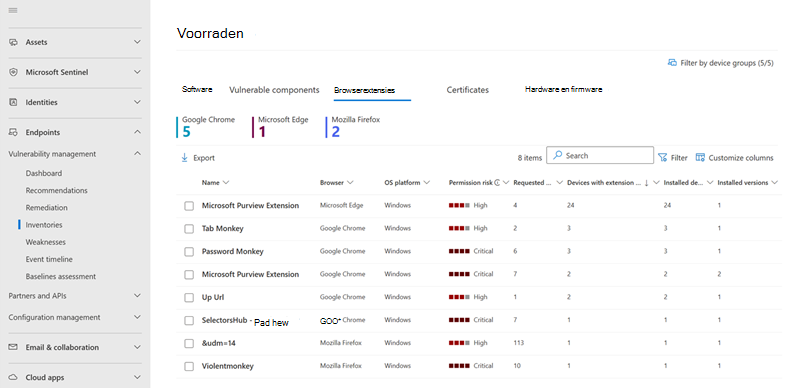Open Recommendations in the sidebar
The width and height of the screenshot is (800, 388).
pyautogui.click(x=57, y=190)
